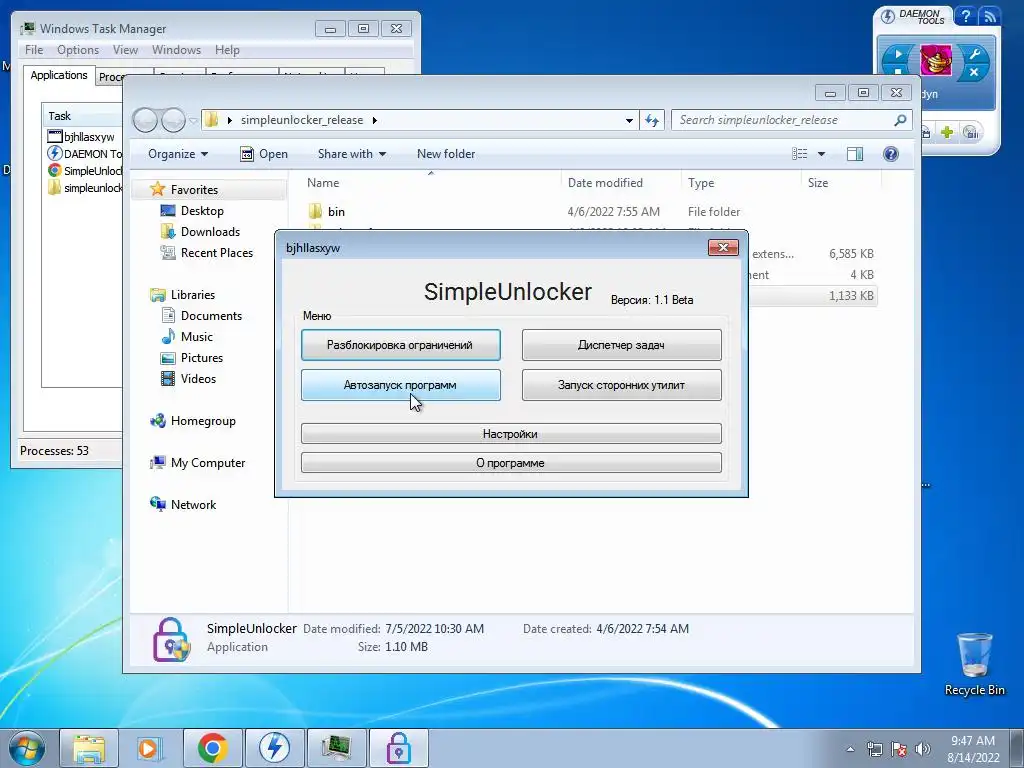Click New folder in Explorer toolbar

(446, 154)
